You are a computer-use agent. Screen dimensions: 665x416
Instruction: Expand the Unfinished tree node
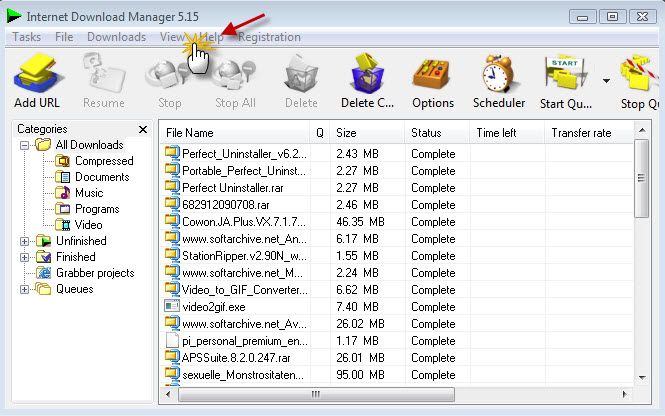25,241
